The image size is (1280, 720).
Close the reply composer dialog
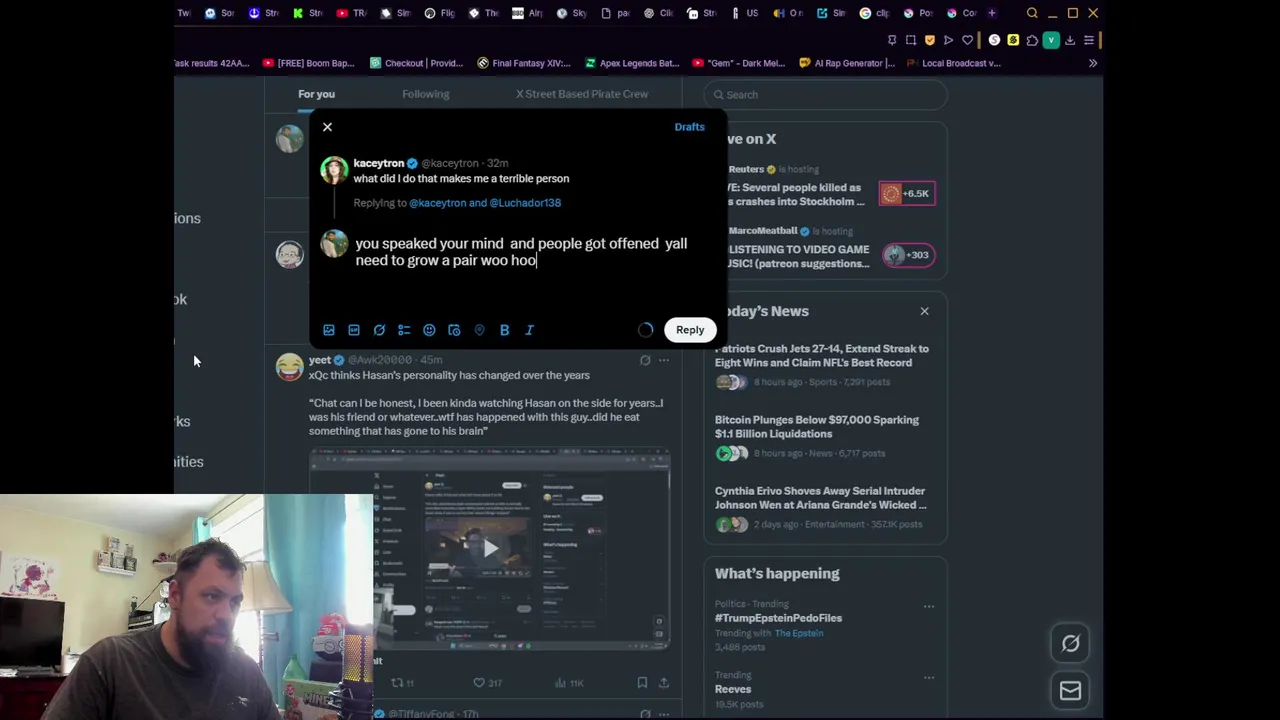point(327,127)
